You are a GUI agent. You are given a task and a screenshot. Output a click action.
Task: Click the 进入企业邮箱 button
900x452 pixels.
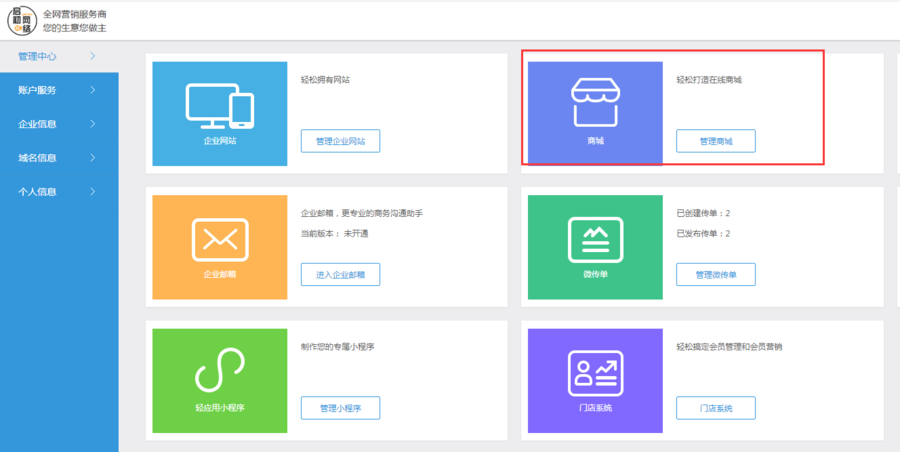(x=340, y=275)
